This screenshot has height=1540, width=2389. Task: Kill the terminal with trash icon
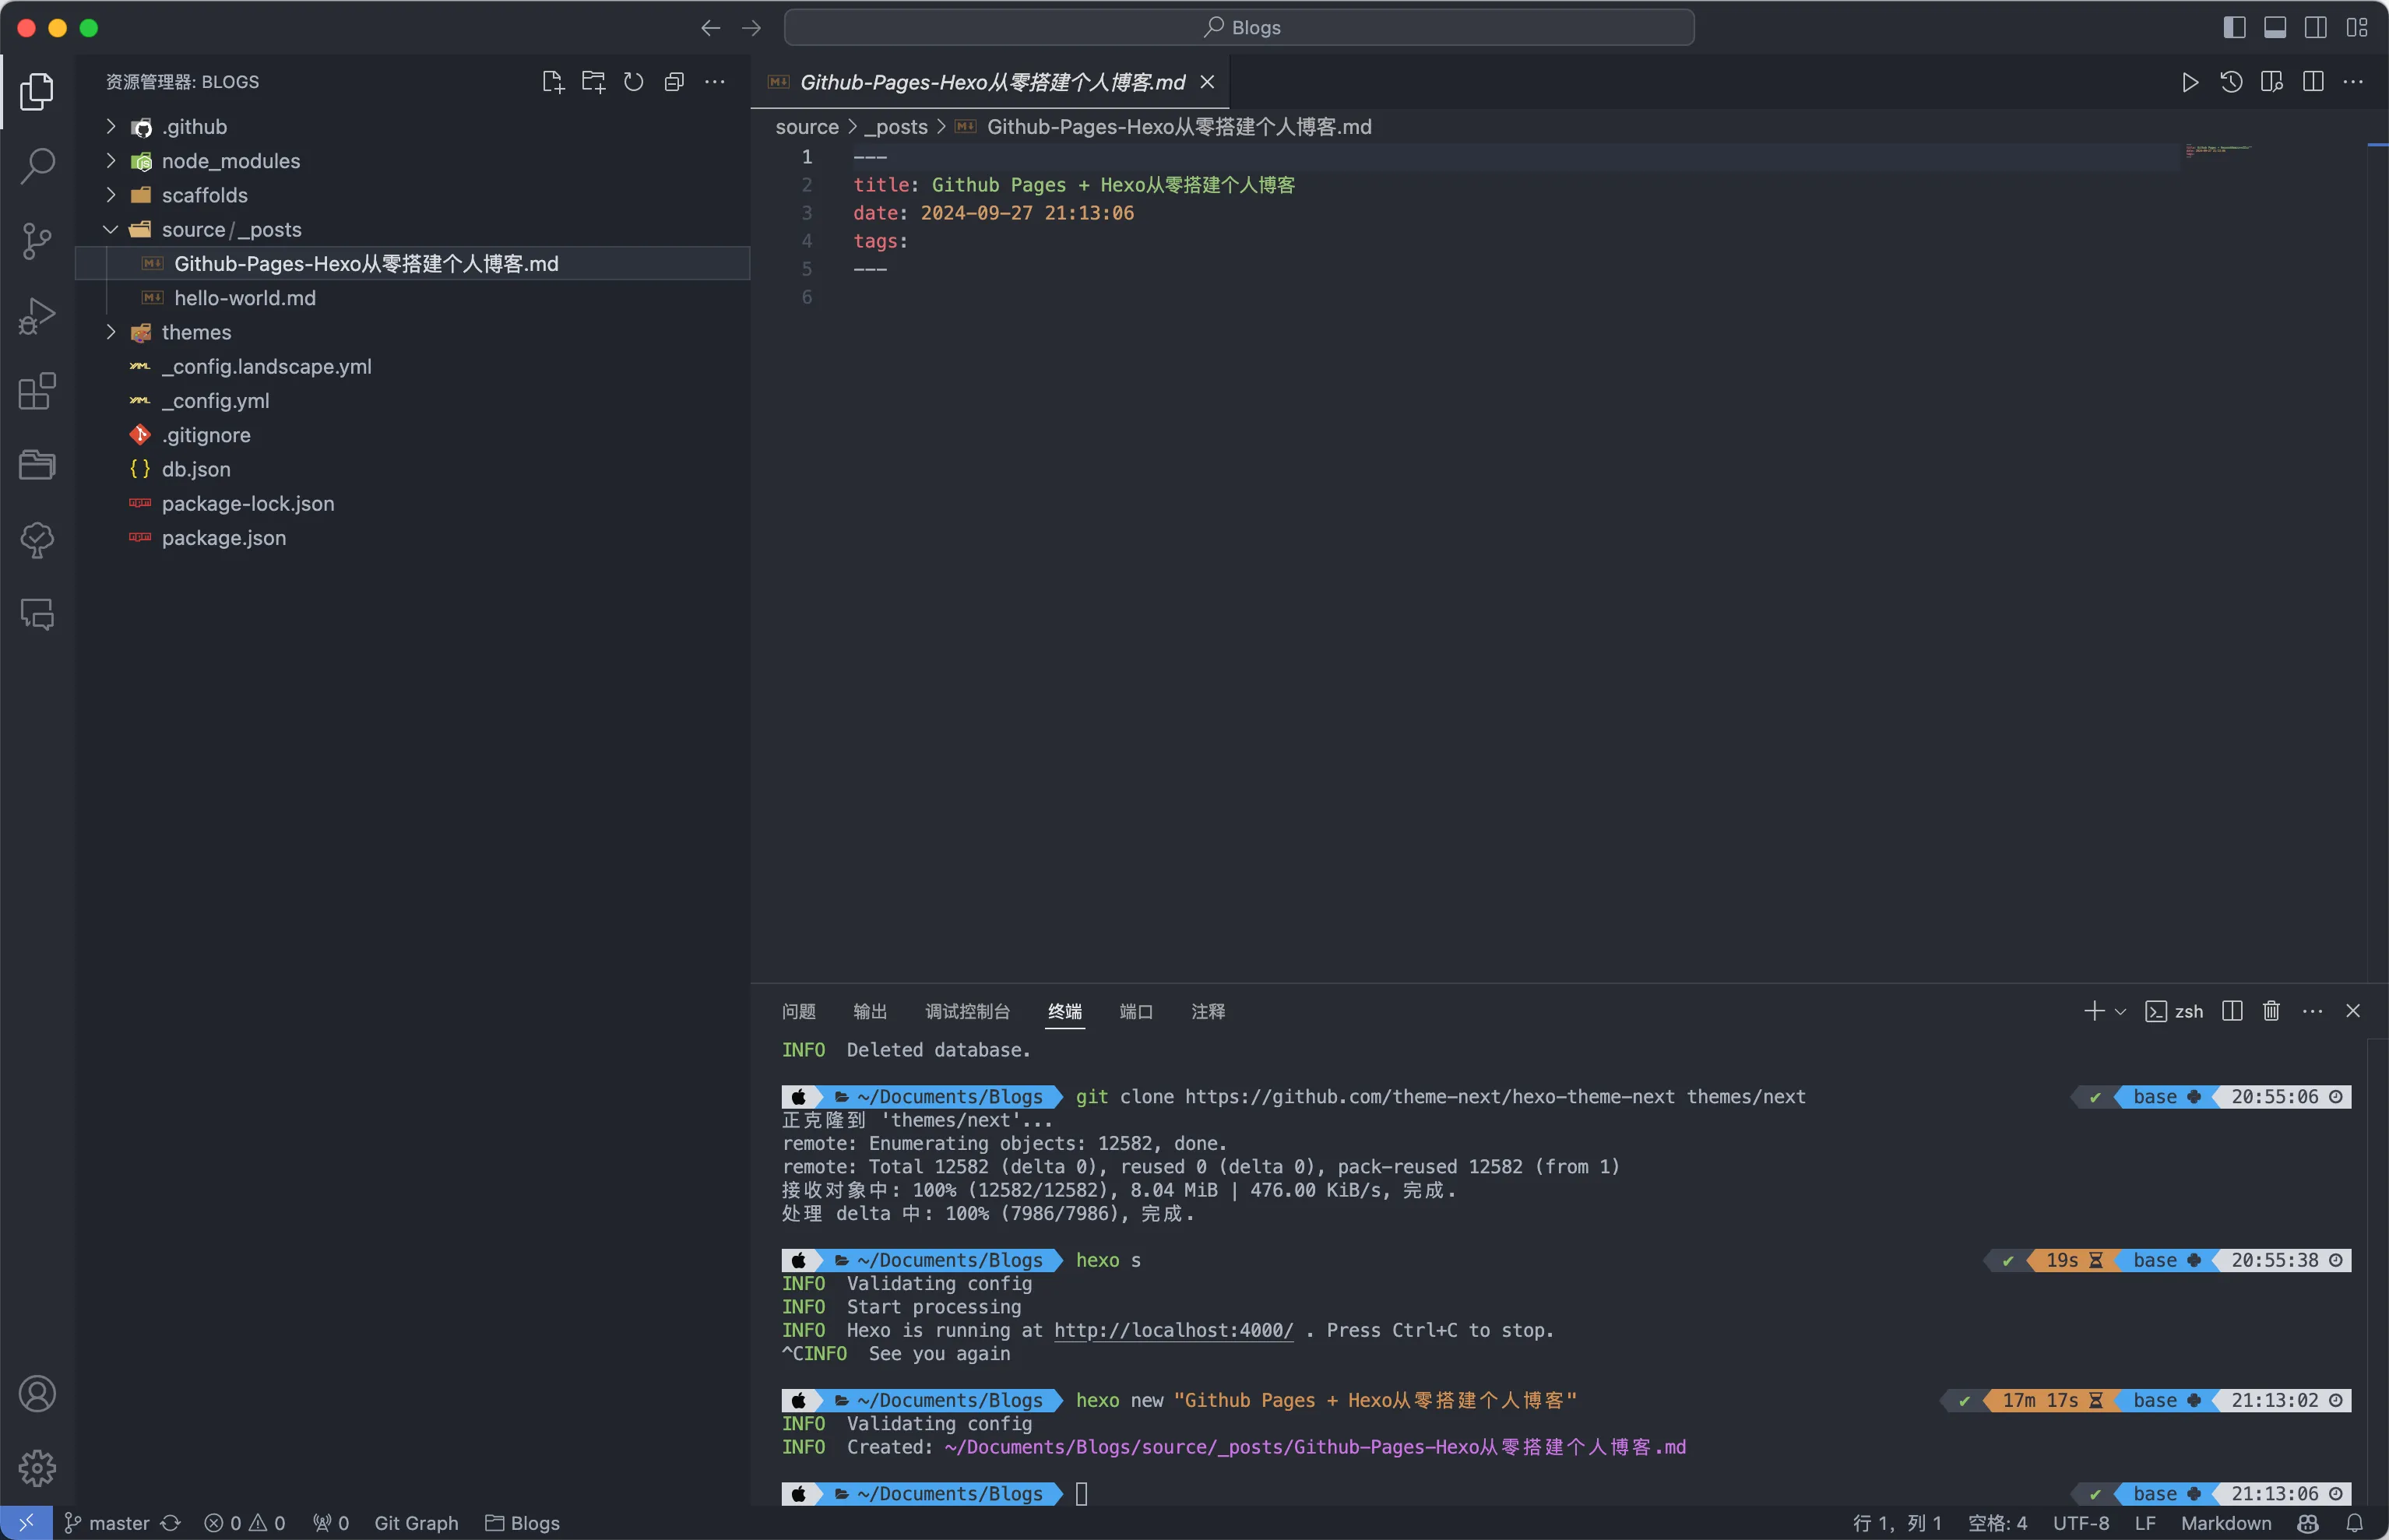(x=2271, y=1011)
